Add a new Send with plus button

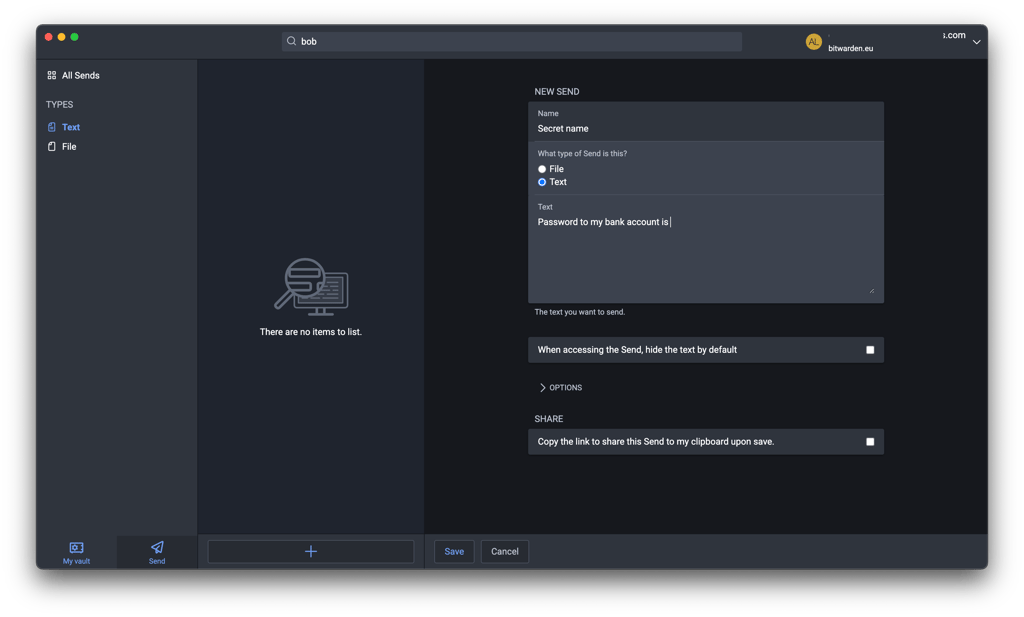(311, 552)
